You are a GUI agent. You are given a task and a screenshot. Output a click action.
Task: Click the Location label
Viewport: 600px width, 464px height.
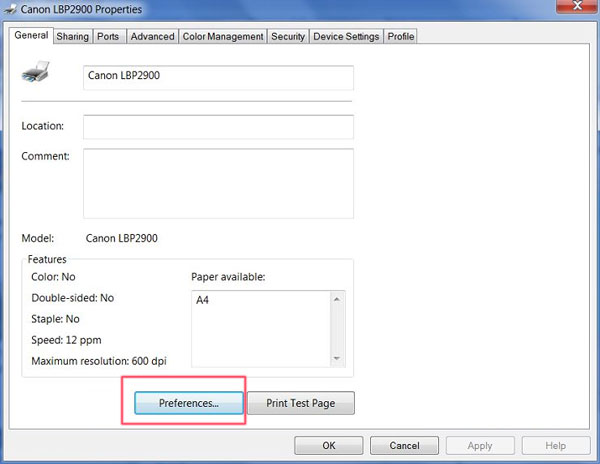(x=42, y=126)
